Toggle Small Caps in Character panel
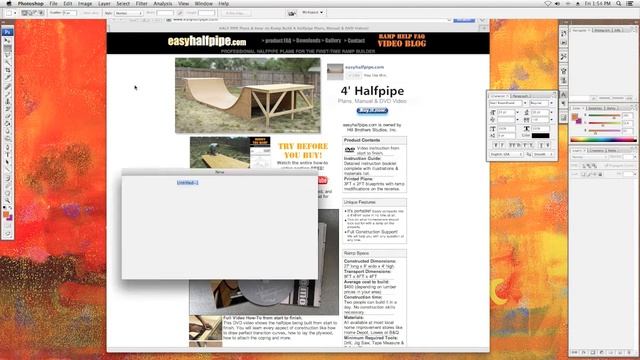This screenshot has height=360, width=640. (x=518, y=145)
